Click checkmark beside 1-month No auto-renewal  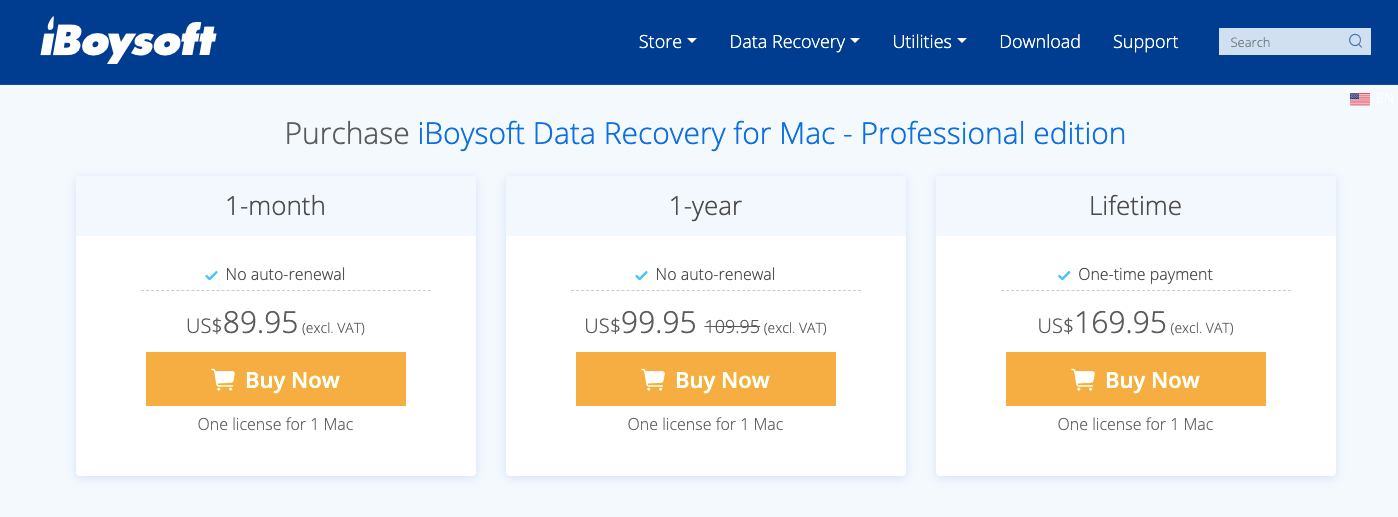(x=211, y=275)
